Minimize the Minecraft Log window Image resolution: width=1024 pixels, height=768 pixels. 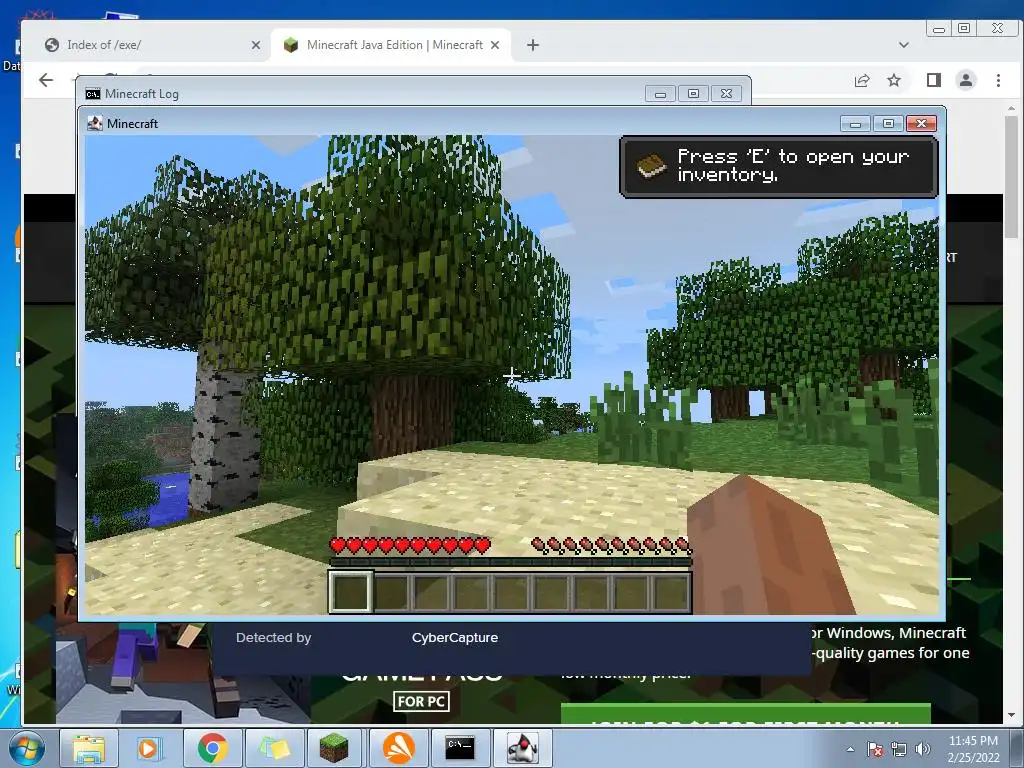click(x=660, y=94)
